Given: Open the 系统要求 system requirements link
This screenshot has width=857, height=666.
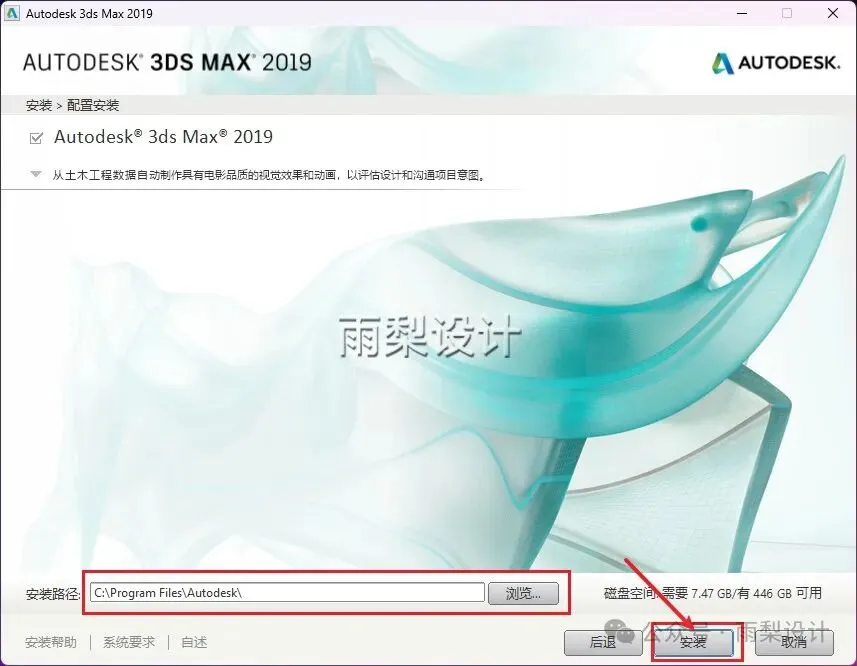Looking at the screenshot, I should tap(129, 642).
